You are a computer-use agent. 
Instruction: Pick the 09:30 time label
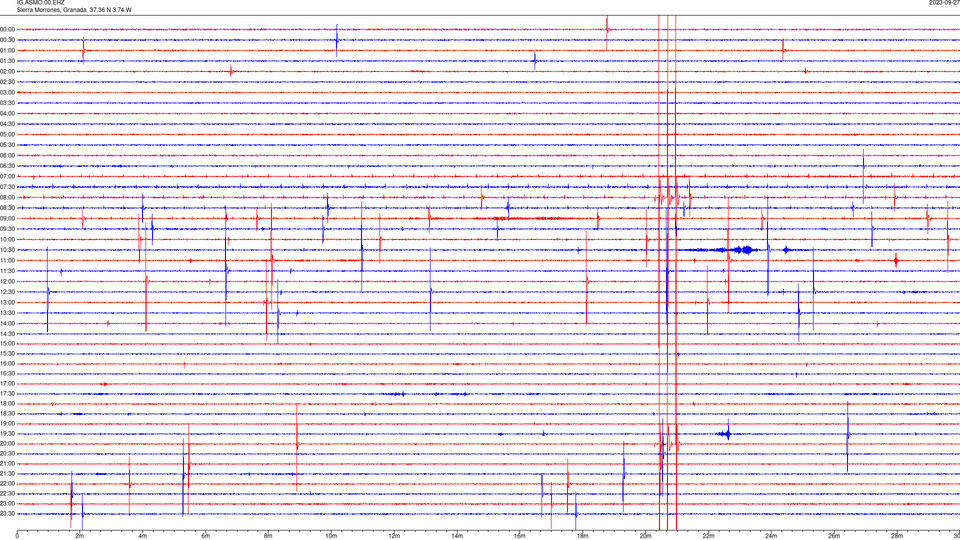pos(8,228)
